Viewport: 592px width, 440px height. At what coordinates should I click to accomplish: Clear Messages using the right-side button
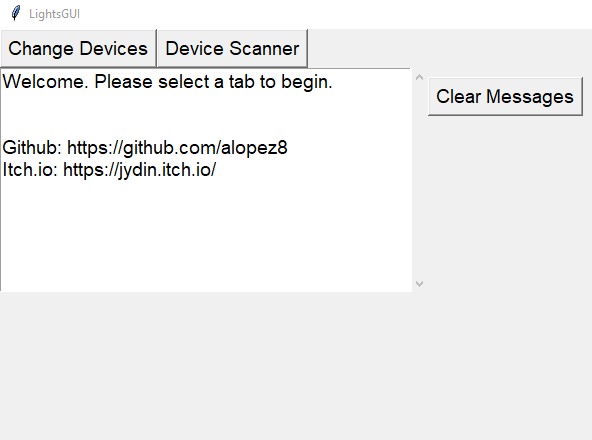click(x=505, y=96)
